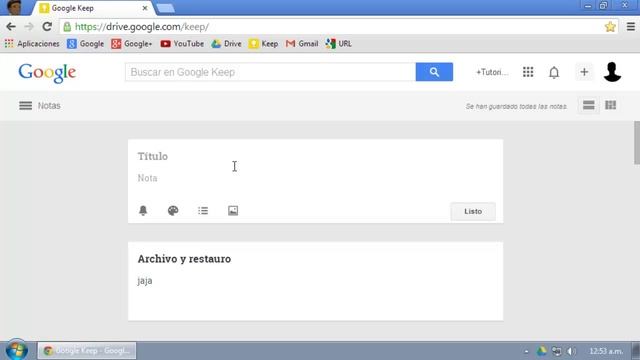Open the Archivo y restauro note
The height and width of the screenshot is (360, 640).
click(316, 281)
